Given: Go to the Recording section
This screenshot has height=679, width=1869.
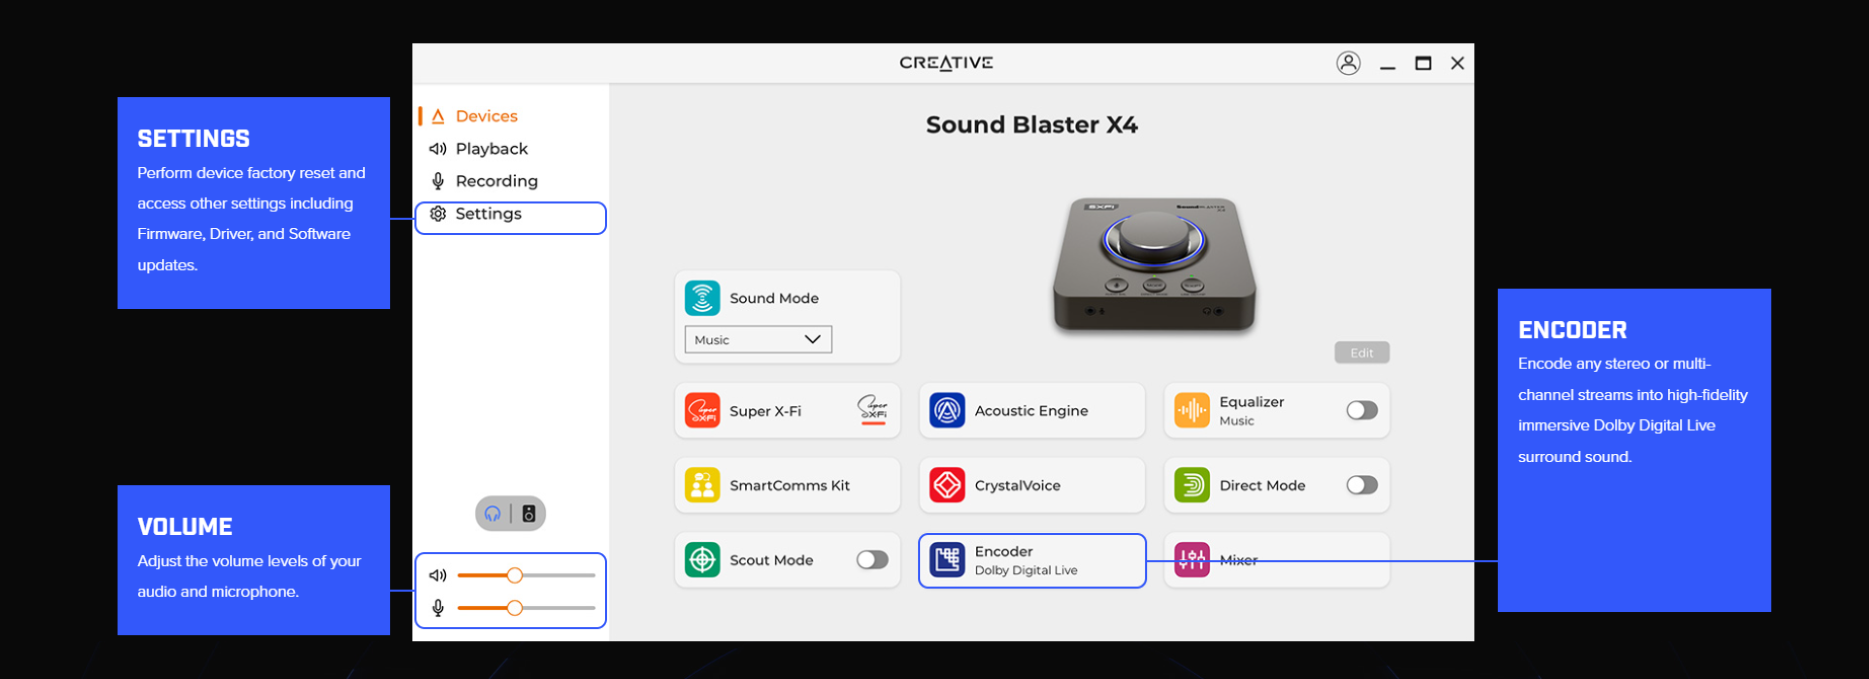Looking at the screenshot, I should point(495,181).
